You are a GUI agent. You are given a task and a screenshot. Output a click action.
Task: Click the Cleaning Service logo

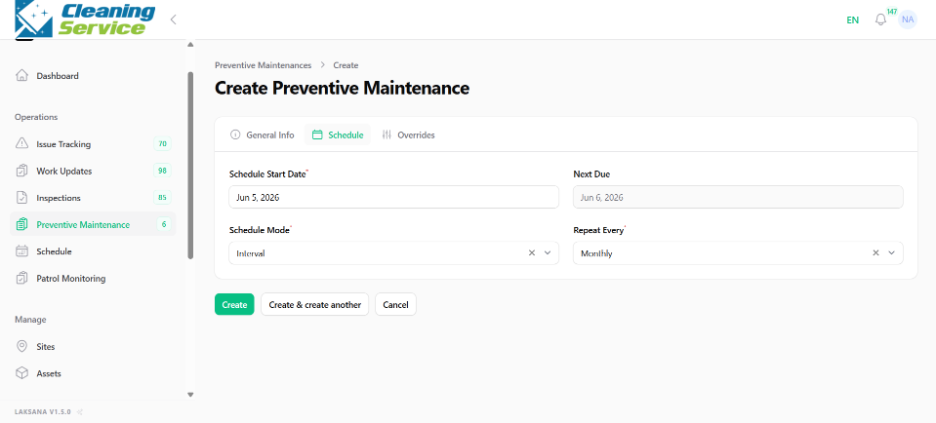coord(85,18)
